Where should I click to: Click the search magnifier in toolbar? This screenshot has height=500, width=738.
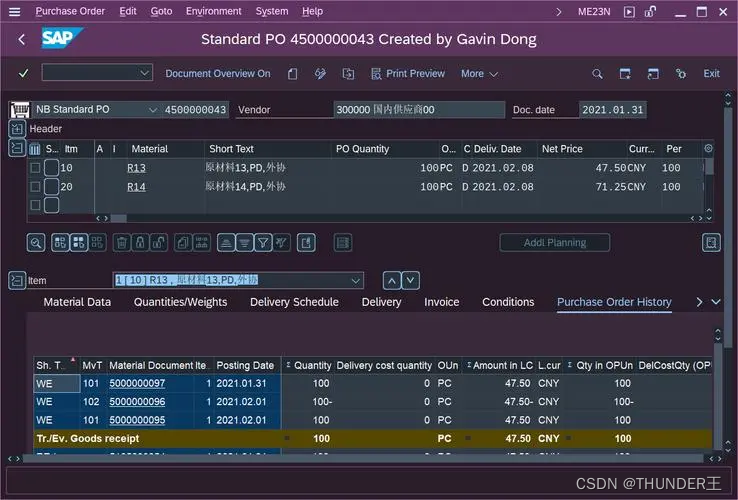click(x=597, y=74)
